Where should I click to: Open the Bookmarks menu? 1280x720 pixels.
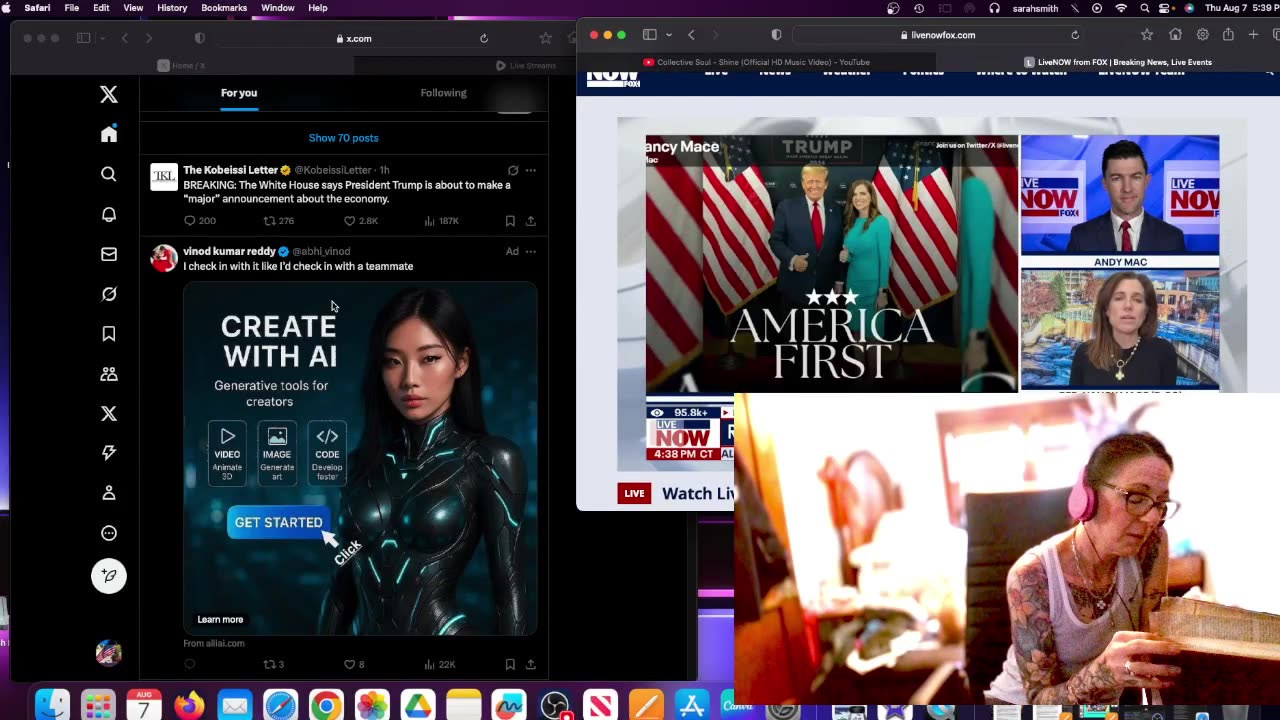point(224,8)
